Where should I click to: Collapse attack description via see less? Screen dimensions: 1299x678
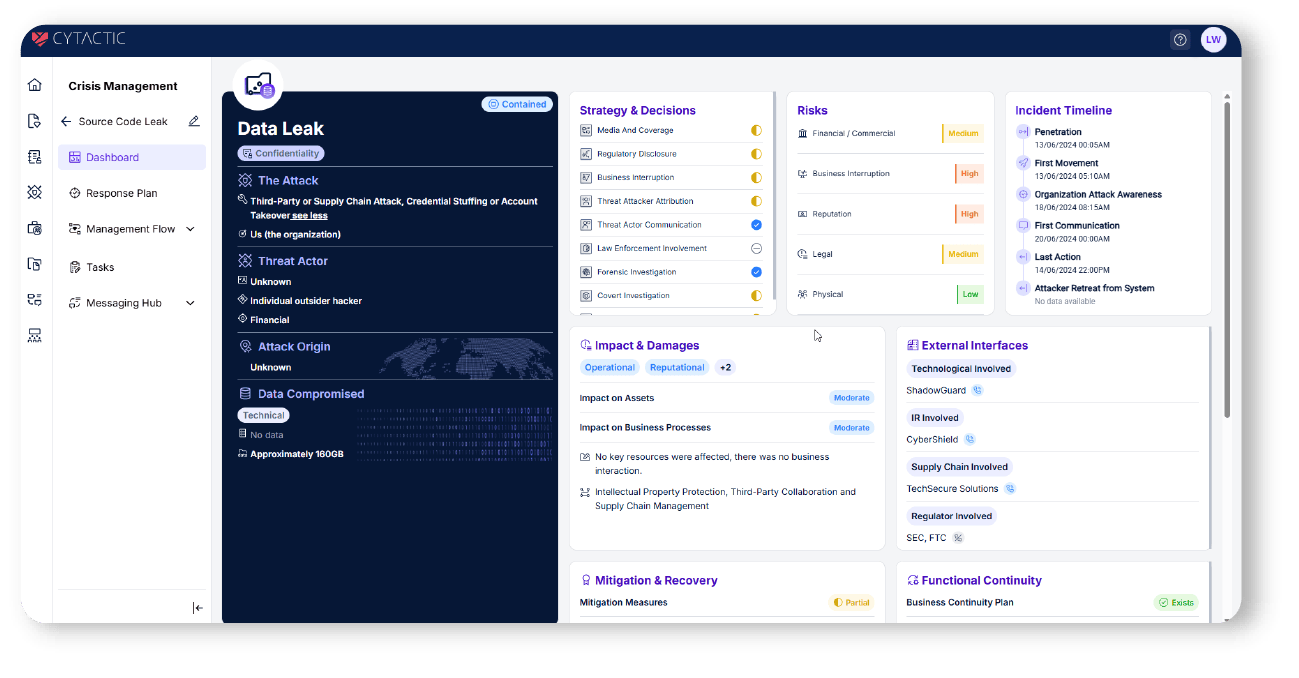pyautogui.click(x=309, y=215)
